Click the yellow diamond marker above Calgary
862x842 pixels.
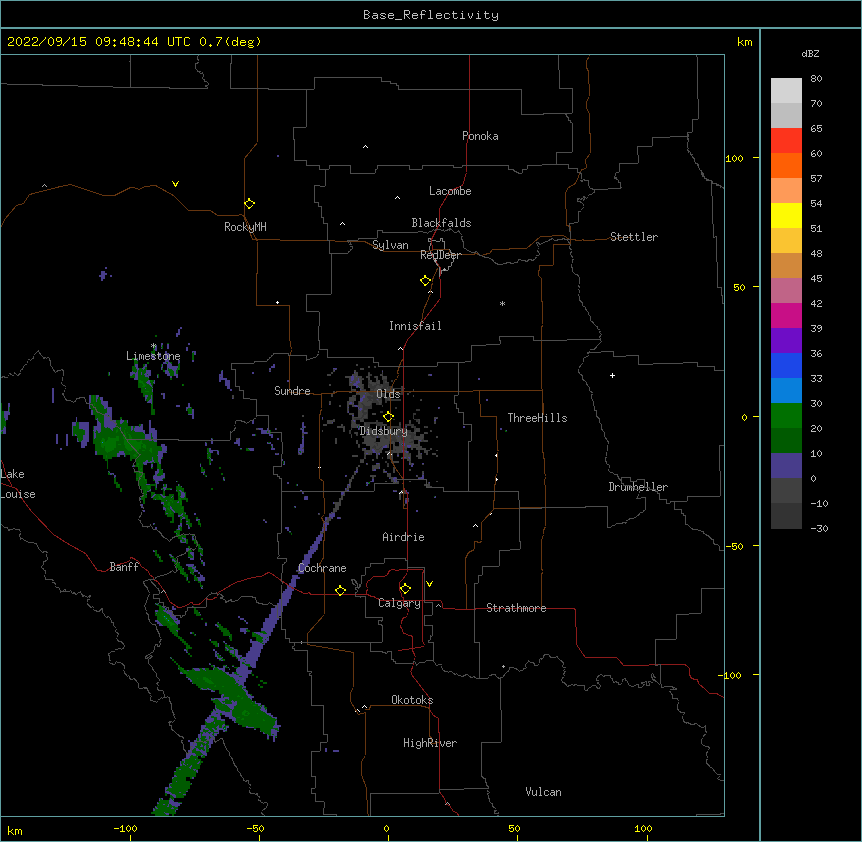[405, 589]
